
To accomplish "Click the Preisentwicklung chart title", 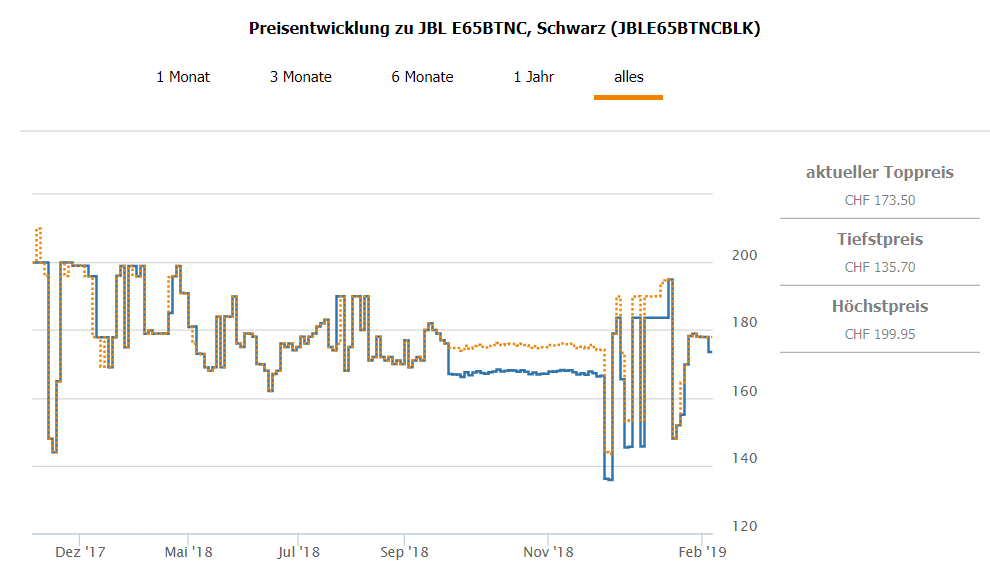I will [504, 28].
